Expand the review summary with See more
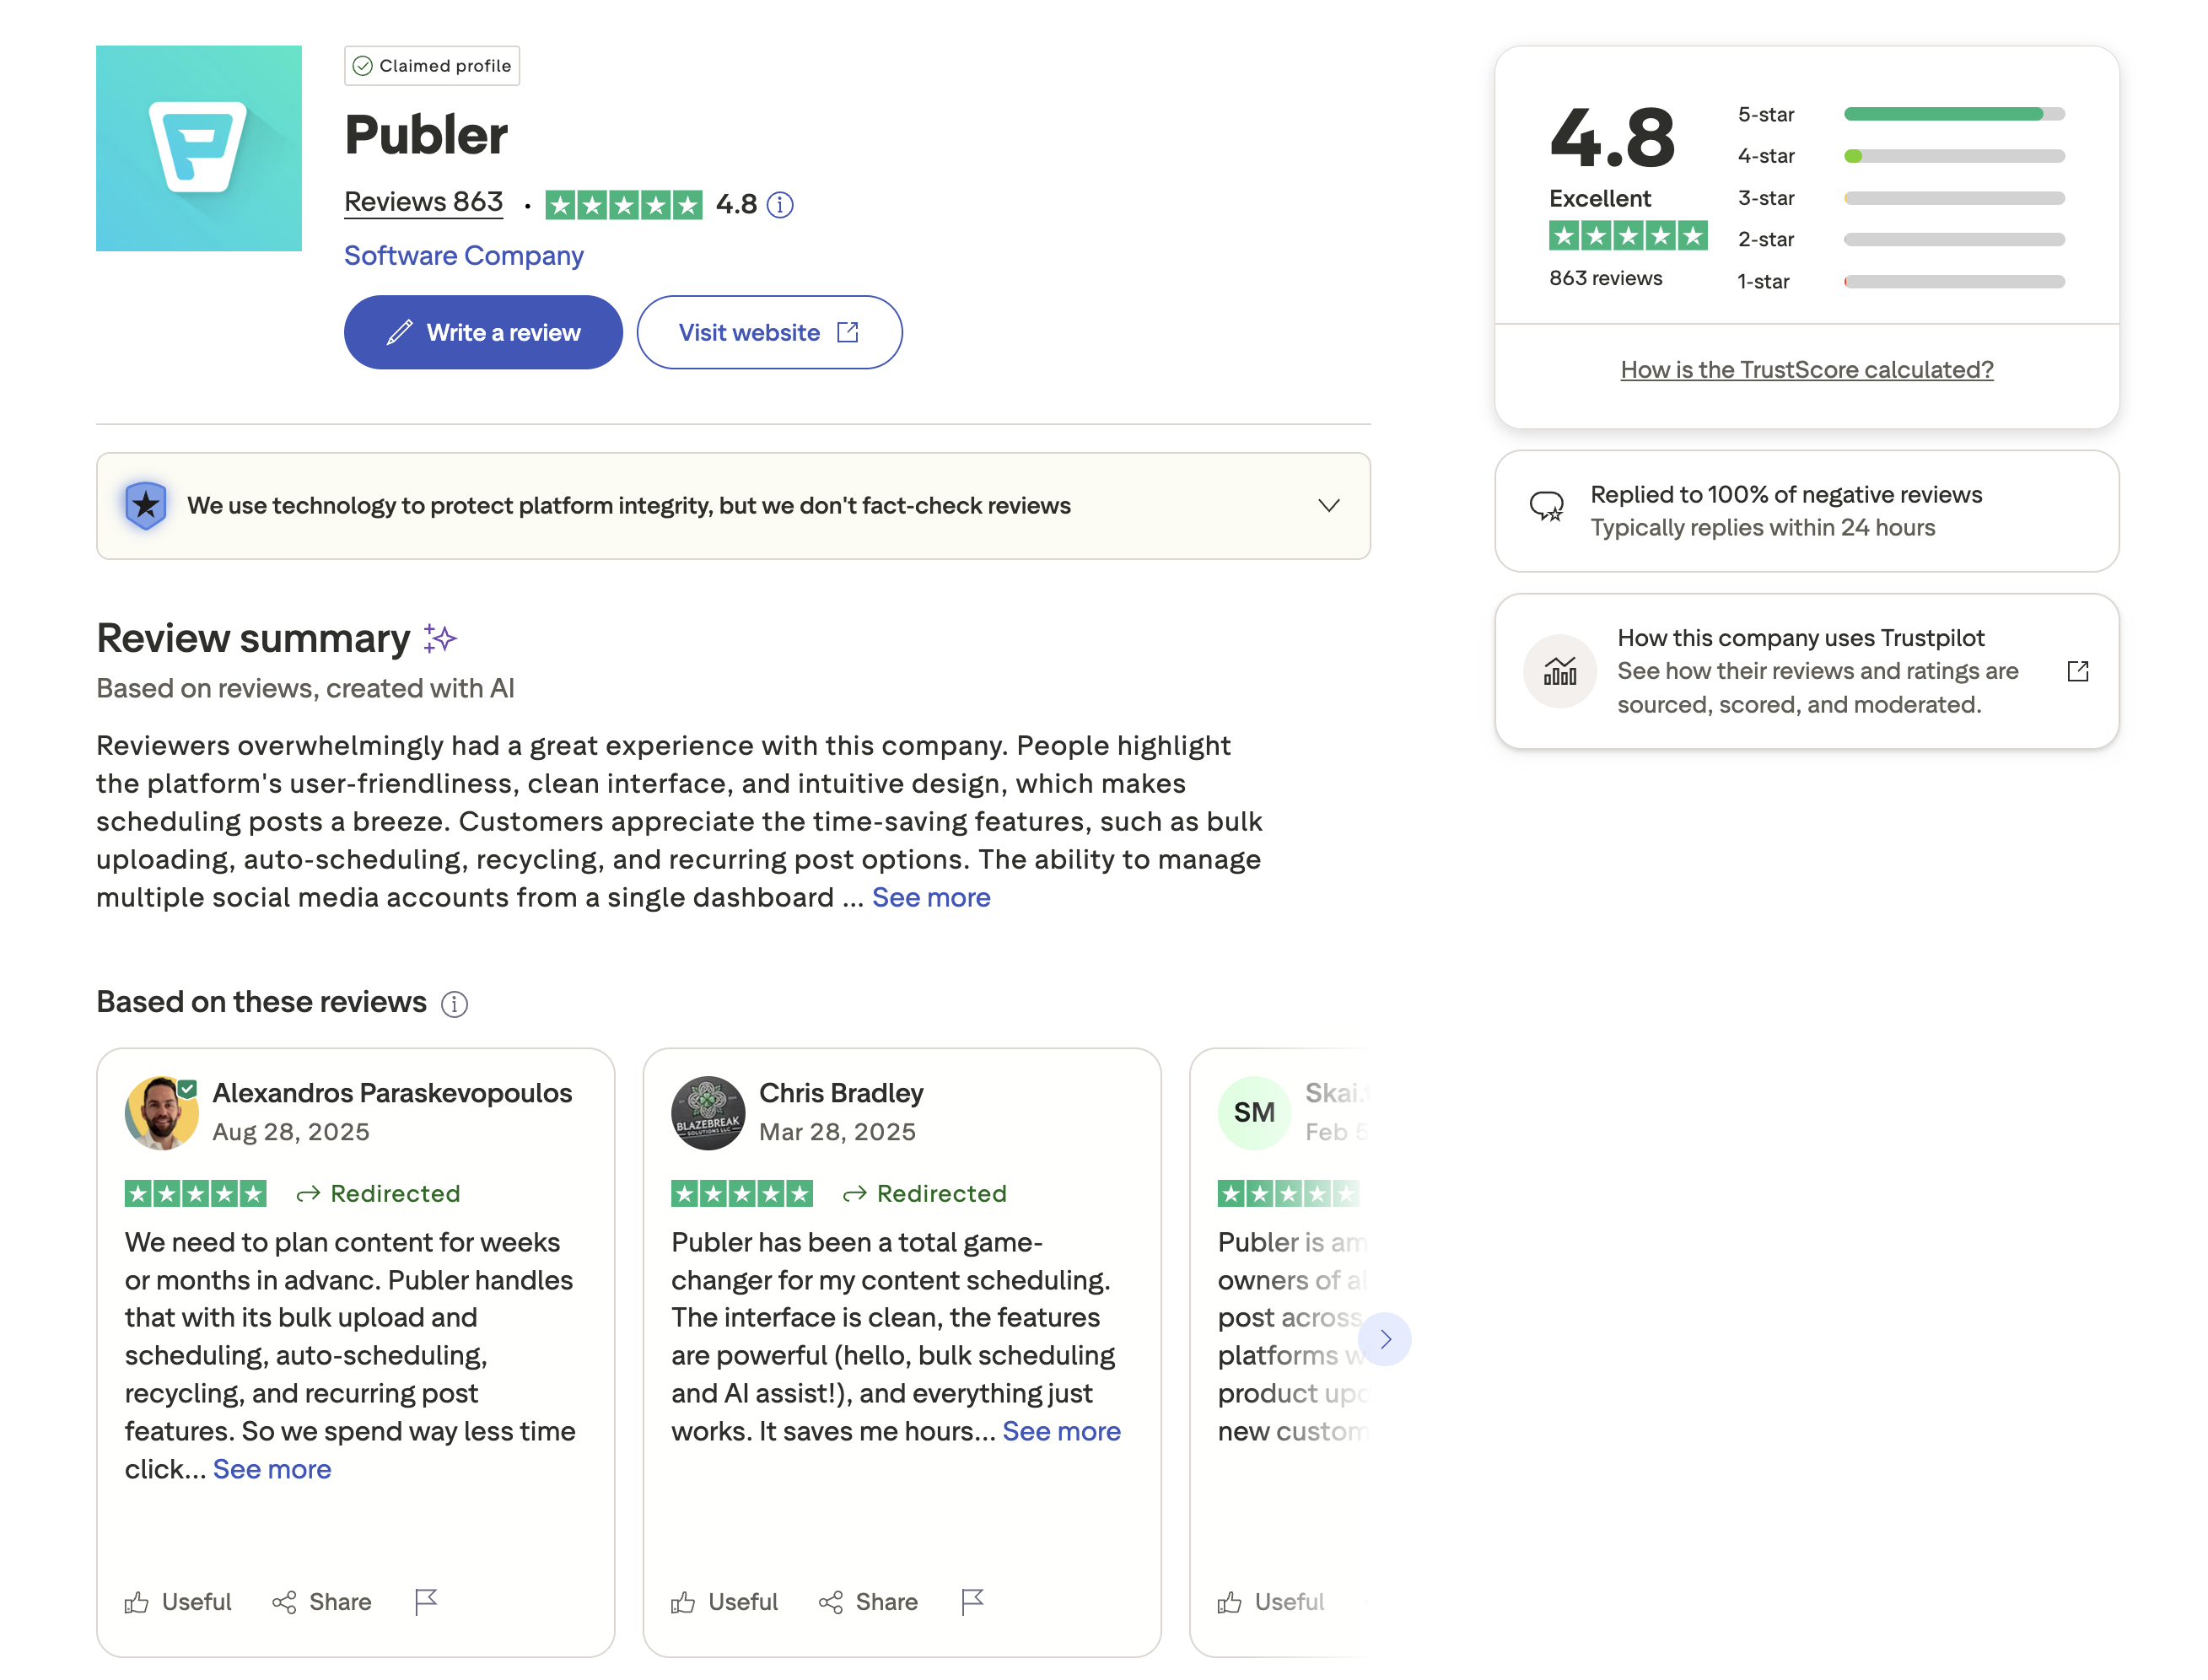The width and height of the screenshot is (2208, 1680). (930, 897)
